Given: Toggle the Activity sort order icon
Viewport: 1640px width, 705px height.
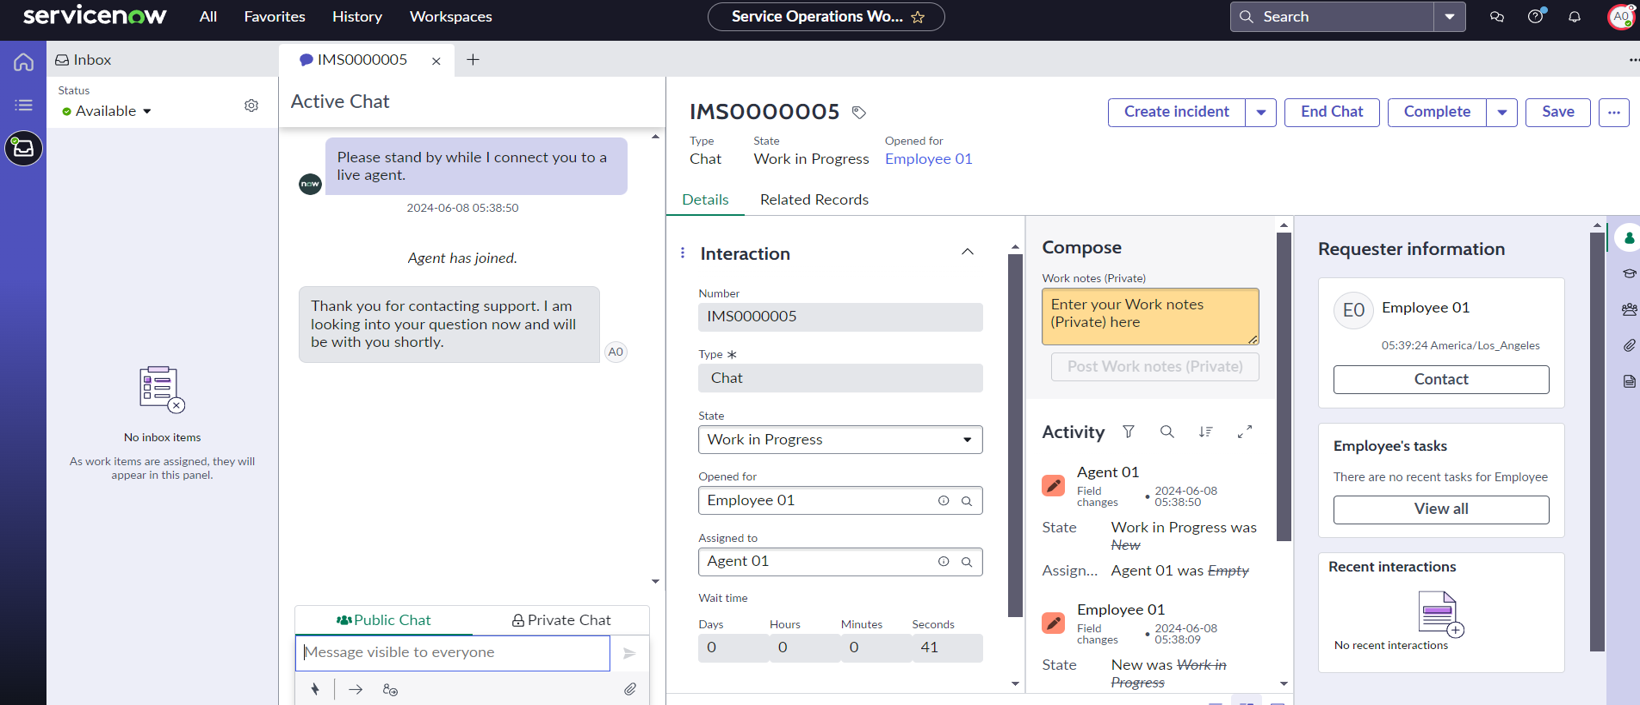Looking at the screenshot, I should 1206,432.
